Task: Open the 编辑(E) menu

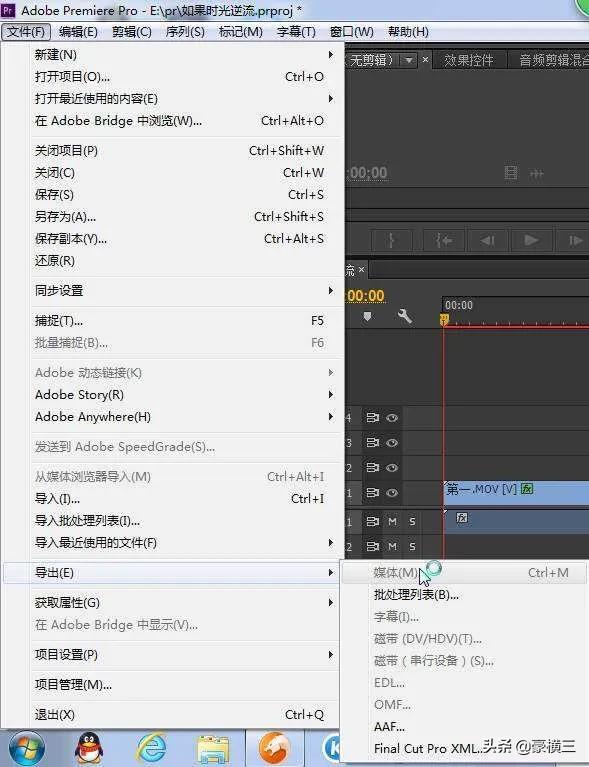Action: click(x=78, y=32)
